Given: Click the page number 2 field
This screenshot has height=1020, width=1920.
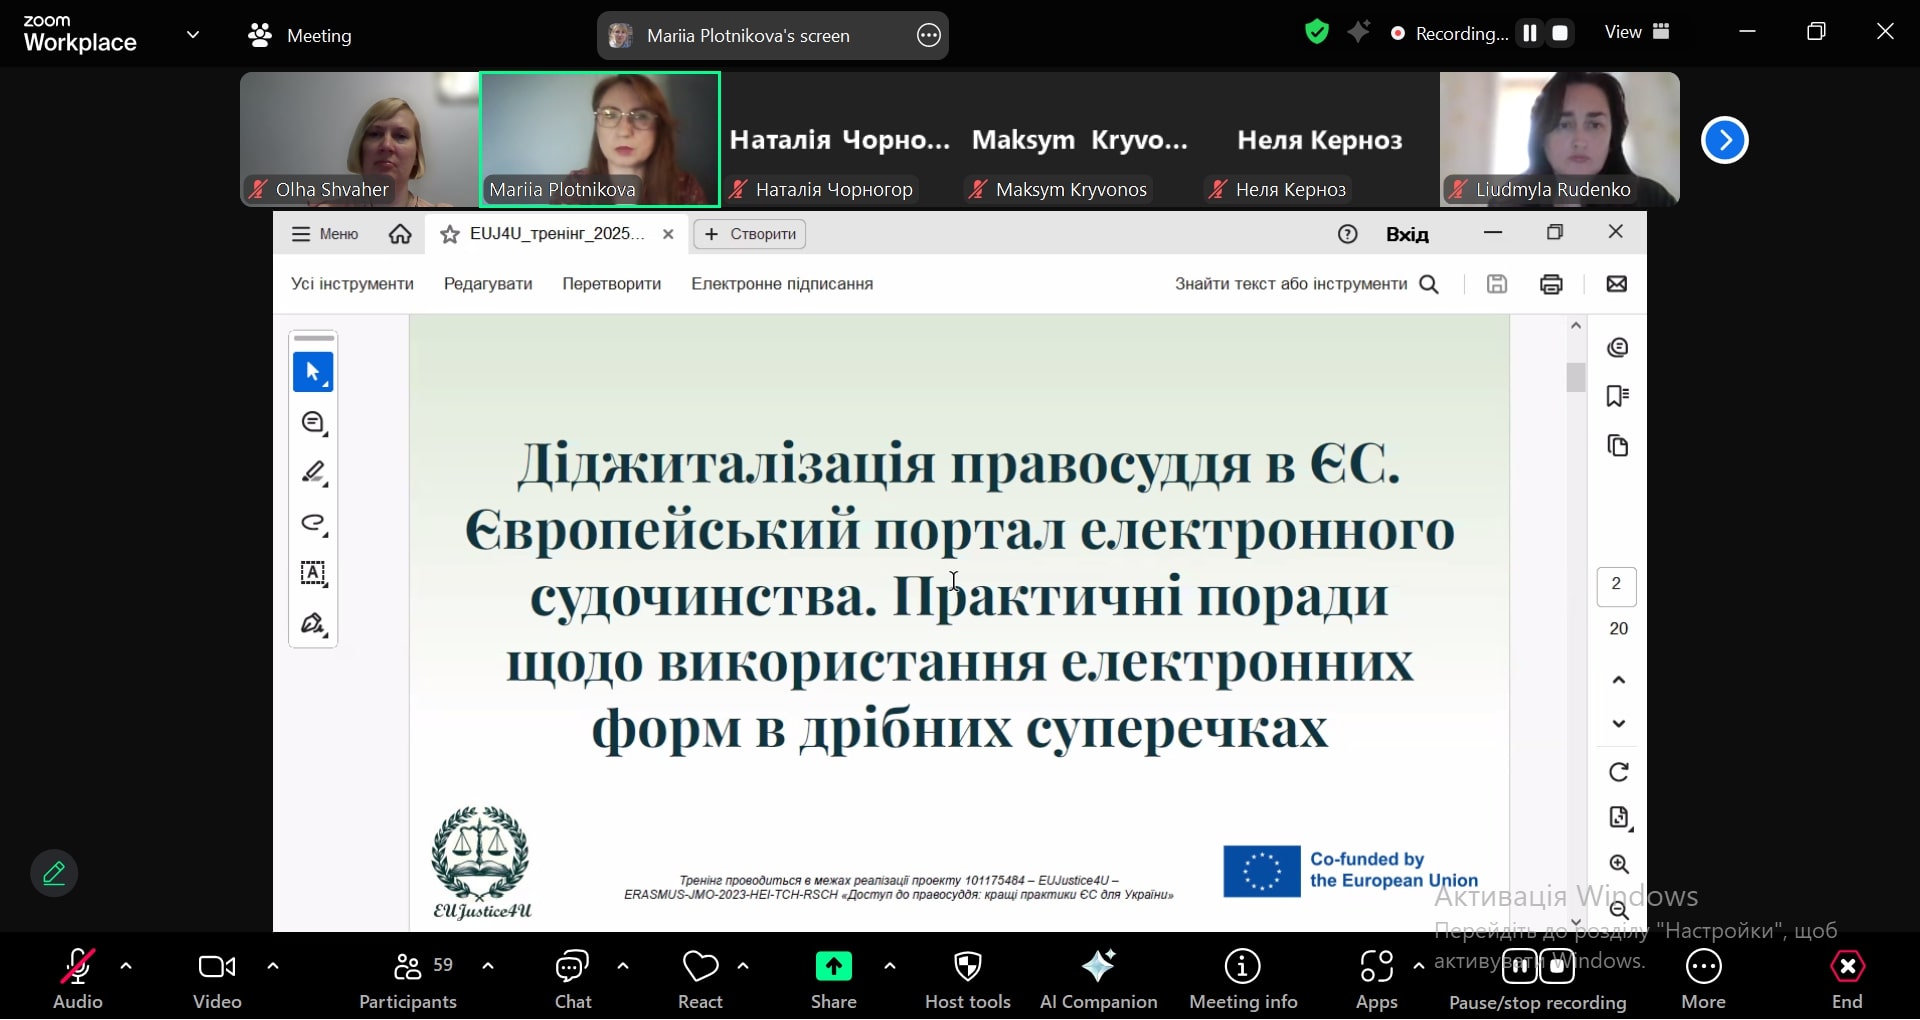Looking at the screenshot, I should click(x=1616, y=587).
